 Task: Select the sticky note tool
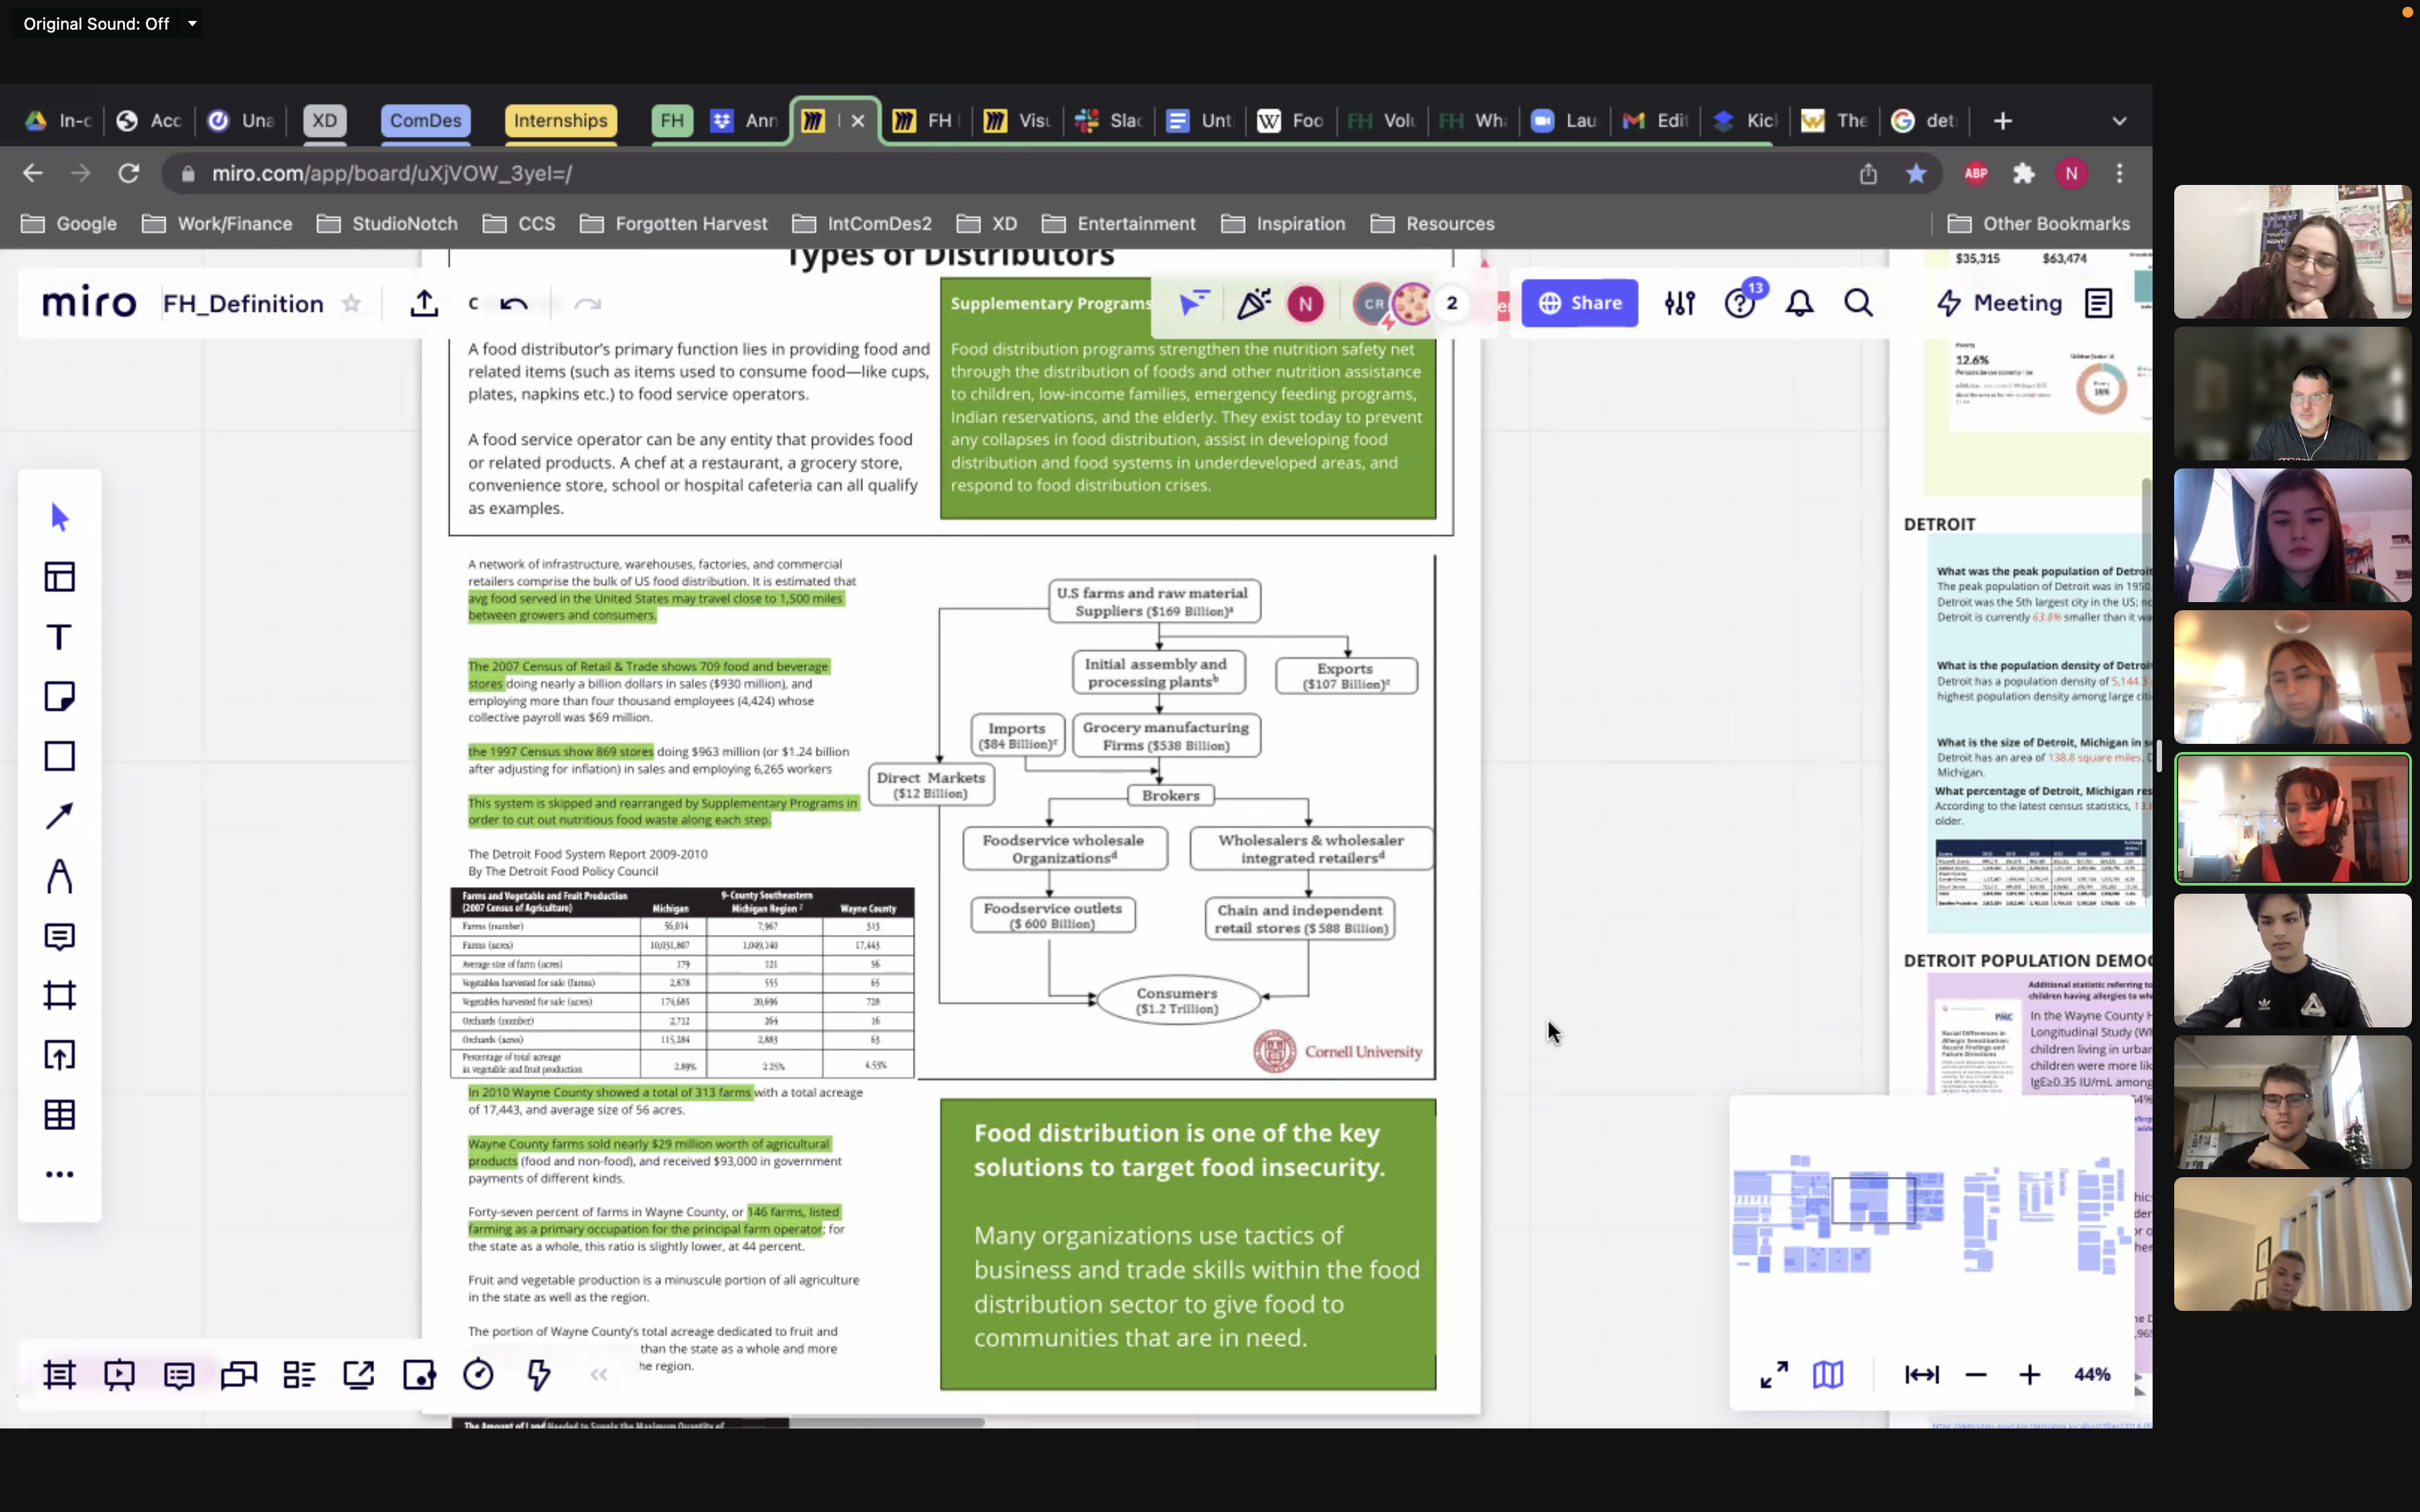59,696
